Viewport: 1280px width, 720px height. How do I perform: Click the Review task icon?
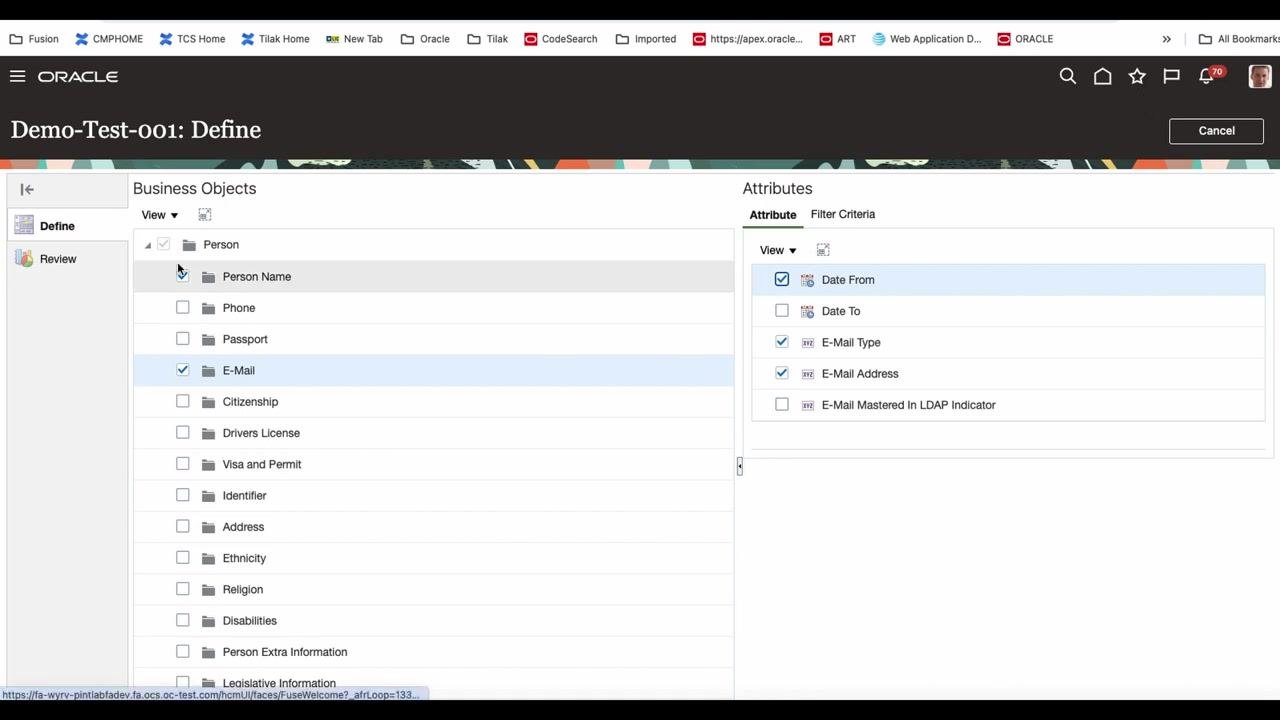click(x=24, y=259)
